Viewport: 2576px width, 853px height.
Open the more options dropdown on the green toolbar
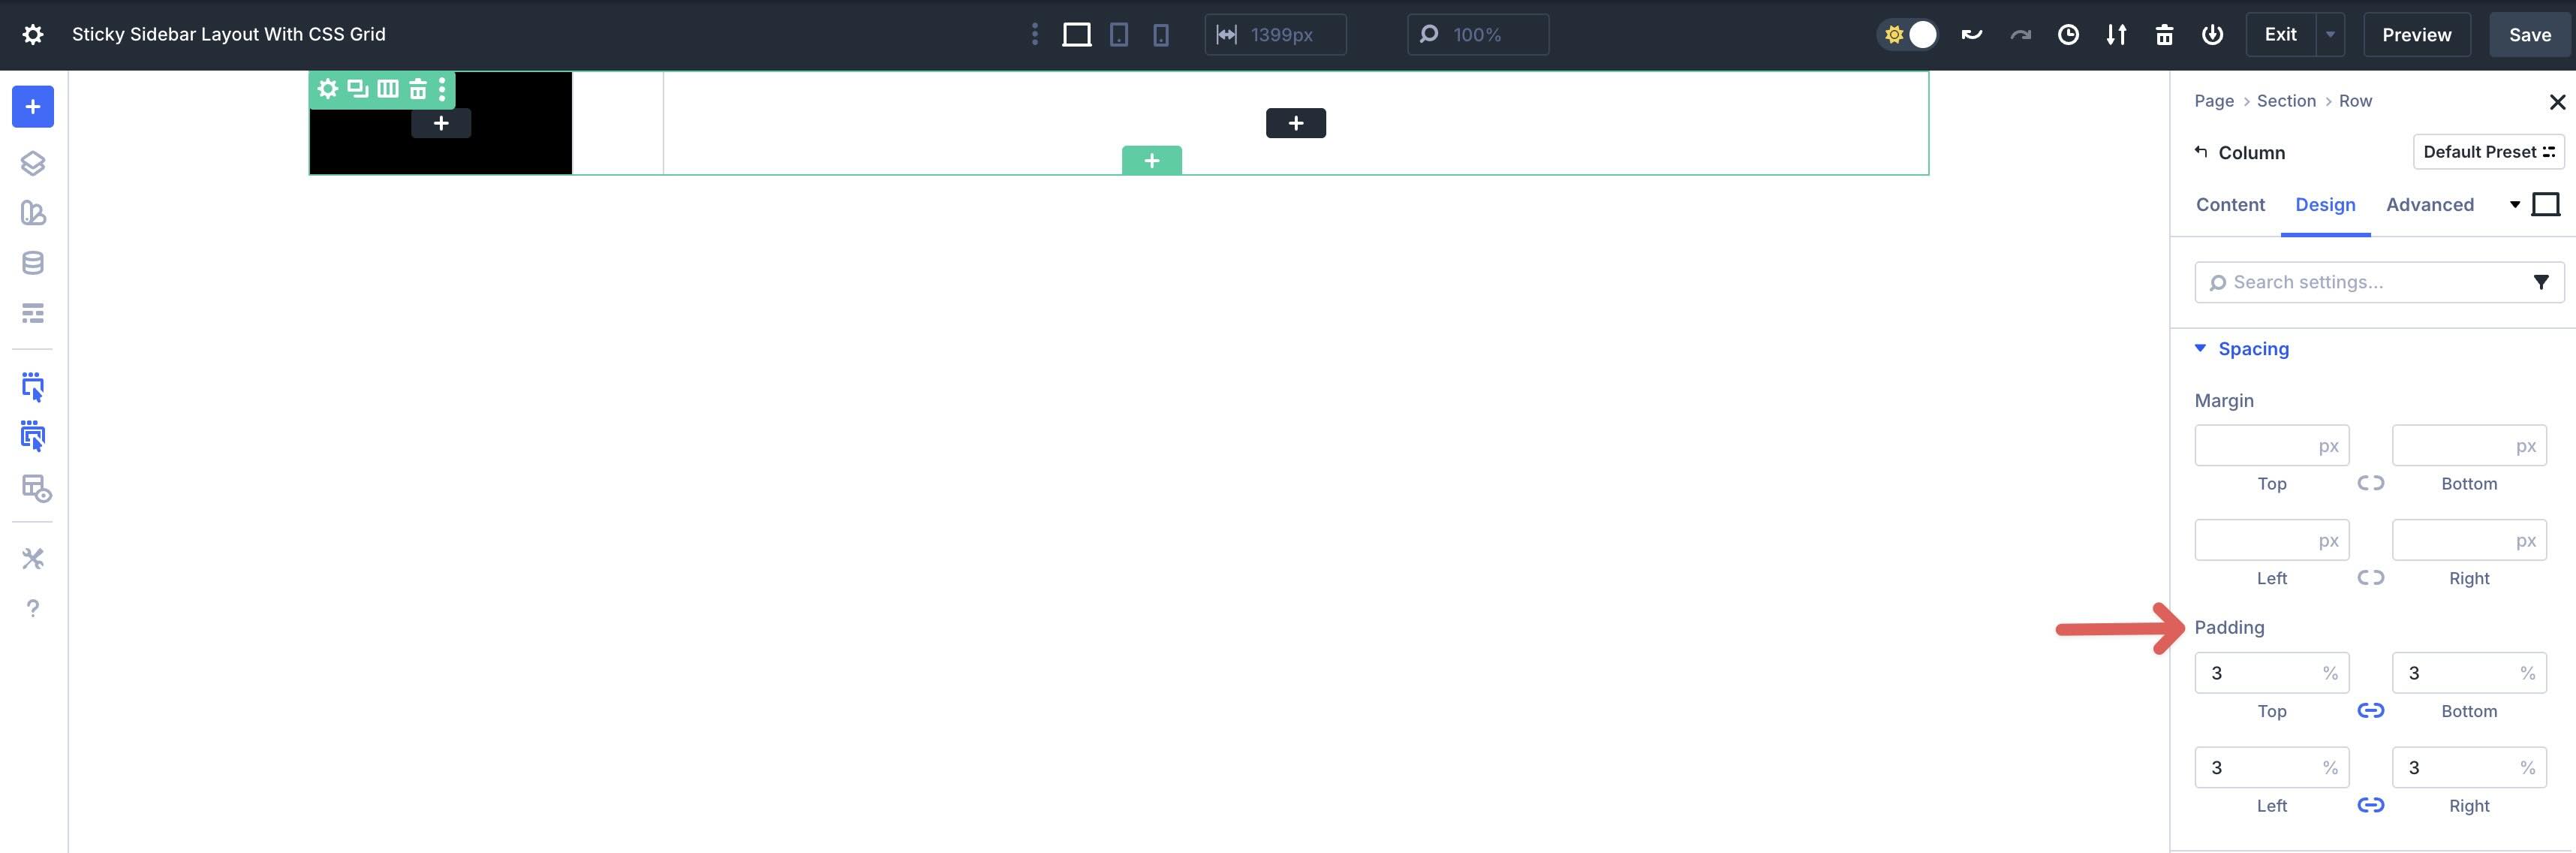[x=443, y=88]
